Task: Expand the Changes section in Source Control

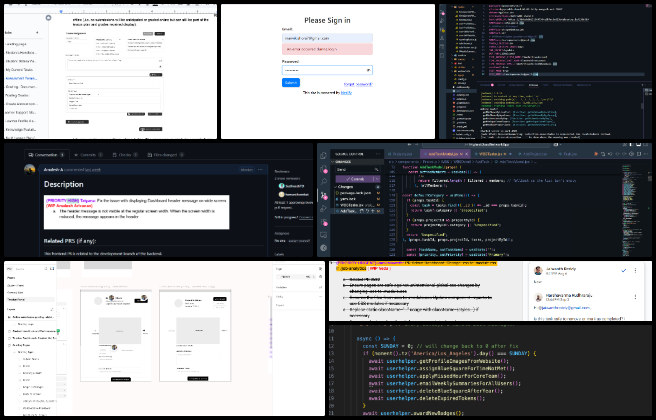Action: pos(335,185)
